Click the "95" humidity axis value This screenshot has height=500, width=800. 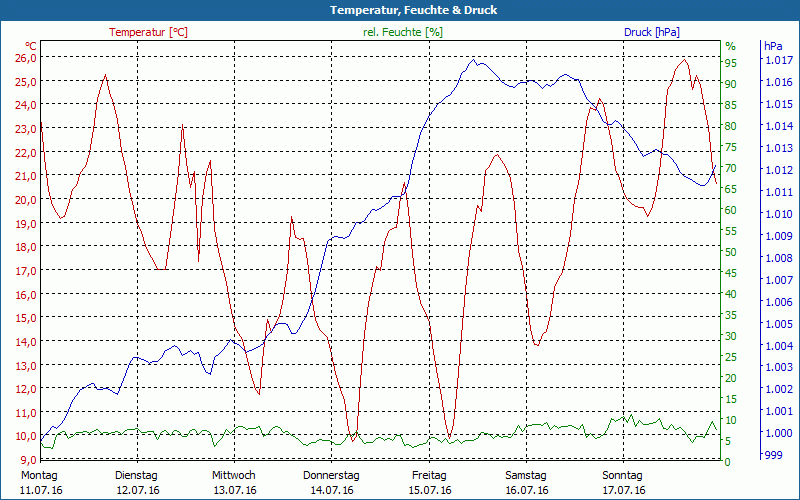[731, 63]
